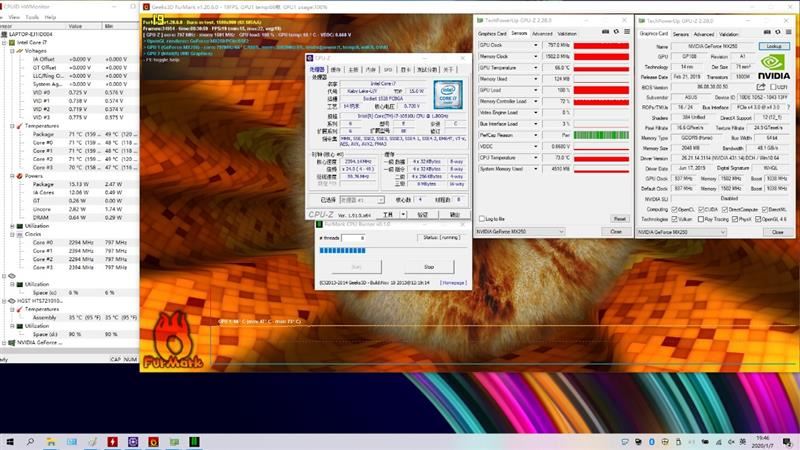
Task: Toggle the UEFI checkbox in GPU-Z
Action: (x=774, y=87)
